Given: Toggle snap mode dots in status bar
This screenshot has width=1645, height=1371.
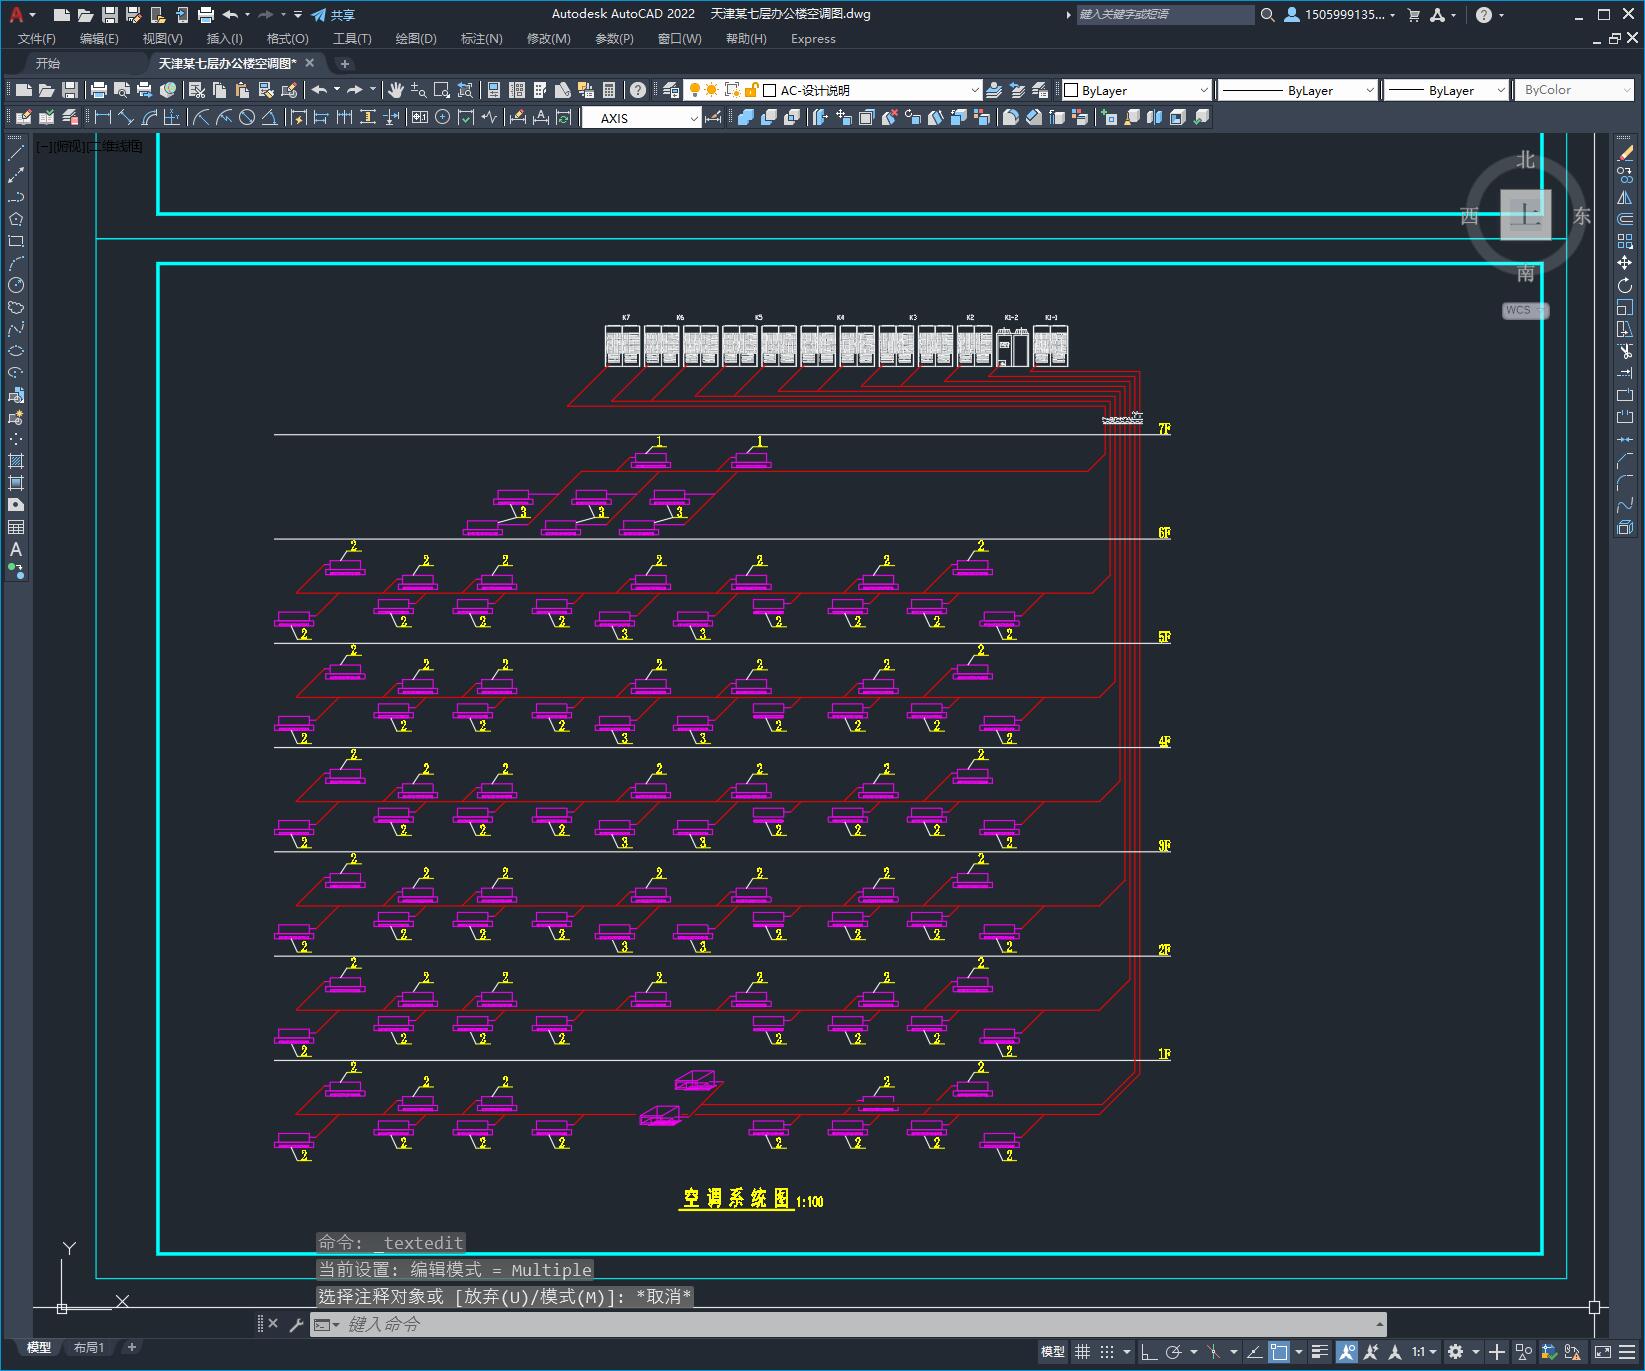Looking at the screenshot, I should click(x=1107, y=1352).
